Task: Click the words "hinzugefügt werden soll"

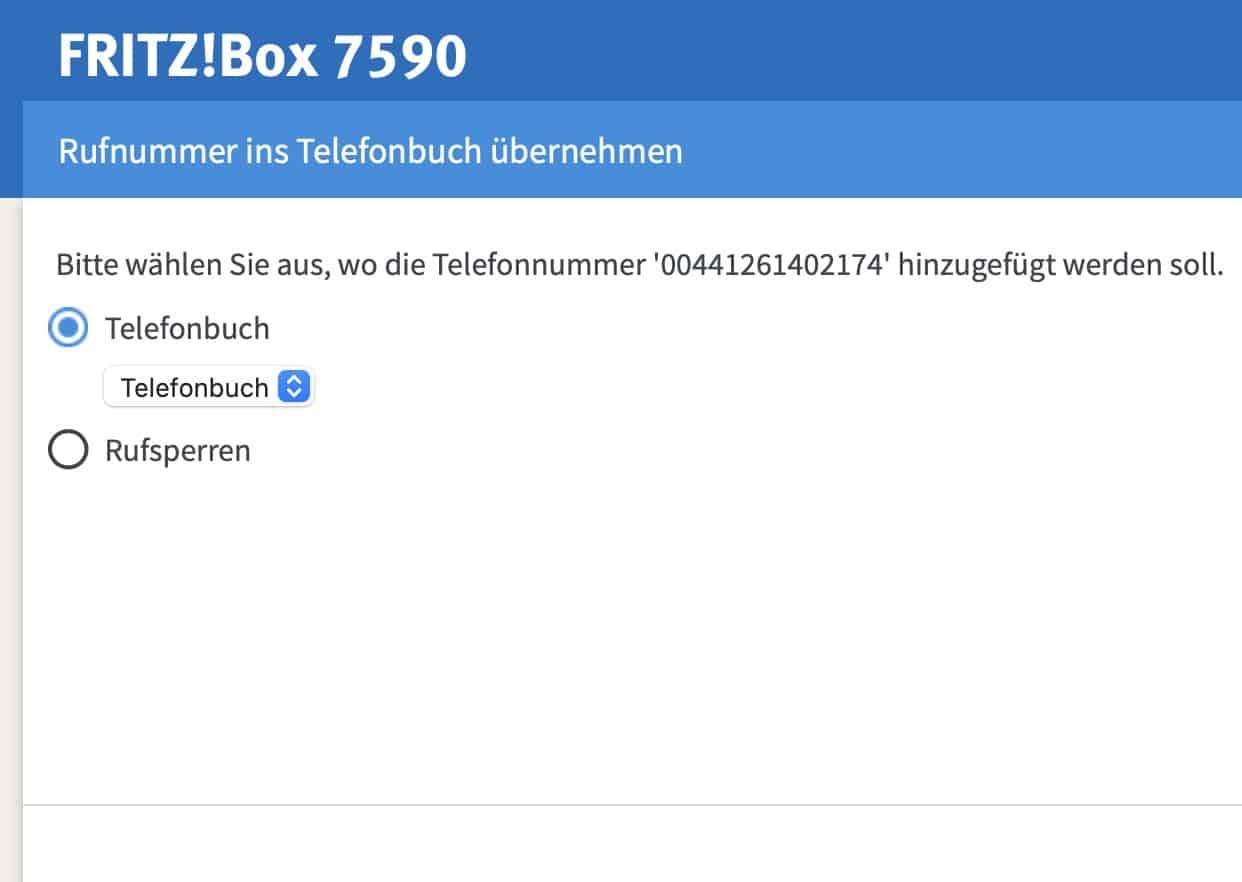Action: point(1062,267)
